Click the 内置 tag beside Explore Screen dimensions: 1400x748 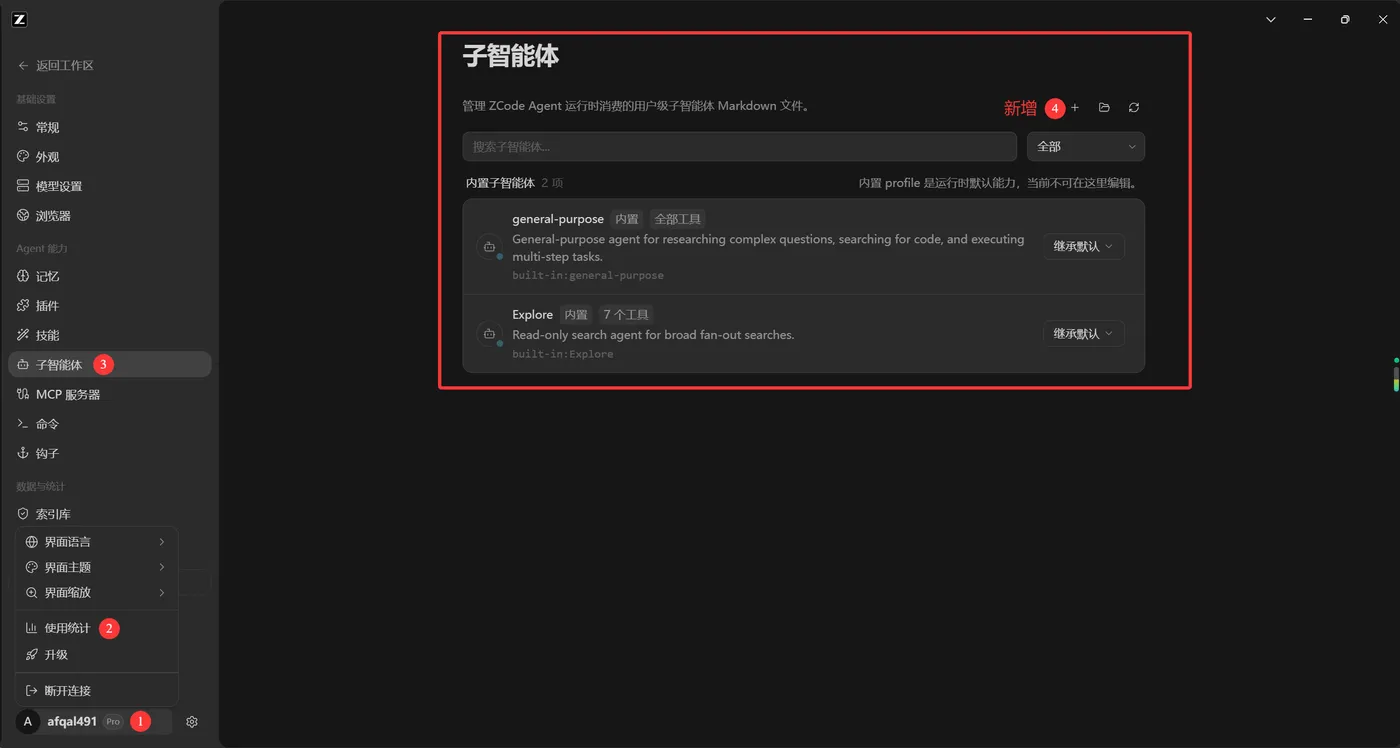pyautogui.click(x=576, y=315)
